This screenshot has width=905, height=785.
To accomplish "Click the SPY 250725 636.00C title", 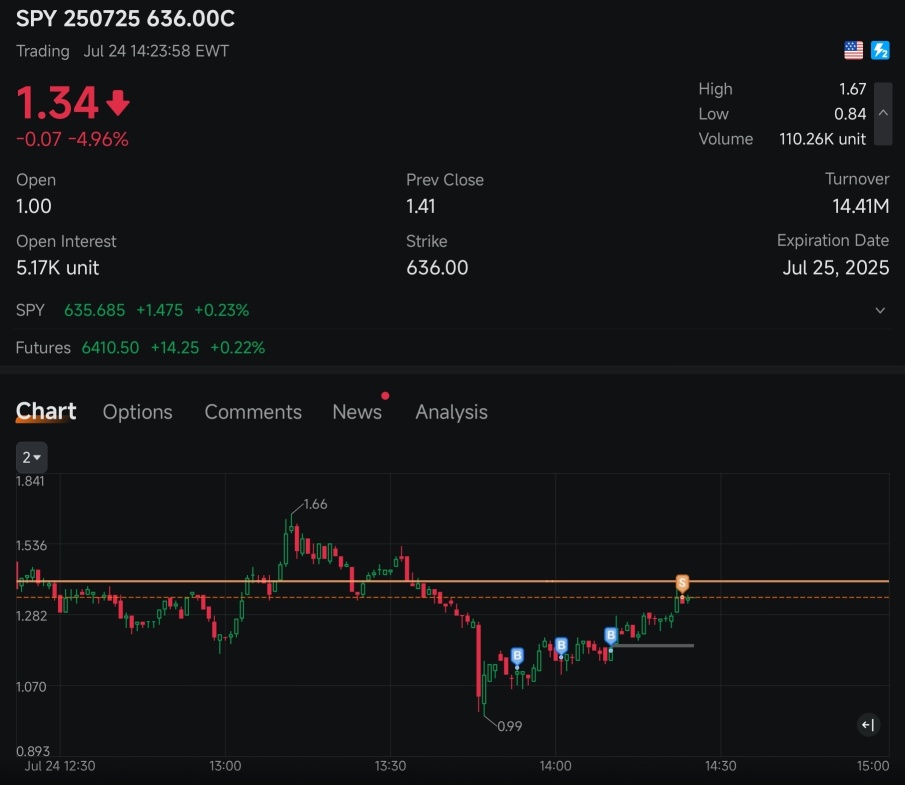I will pyautogui.click(x=125, y=18).
